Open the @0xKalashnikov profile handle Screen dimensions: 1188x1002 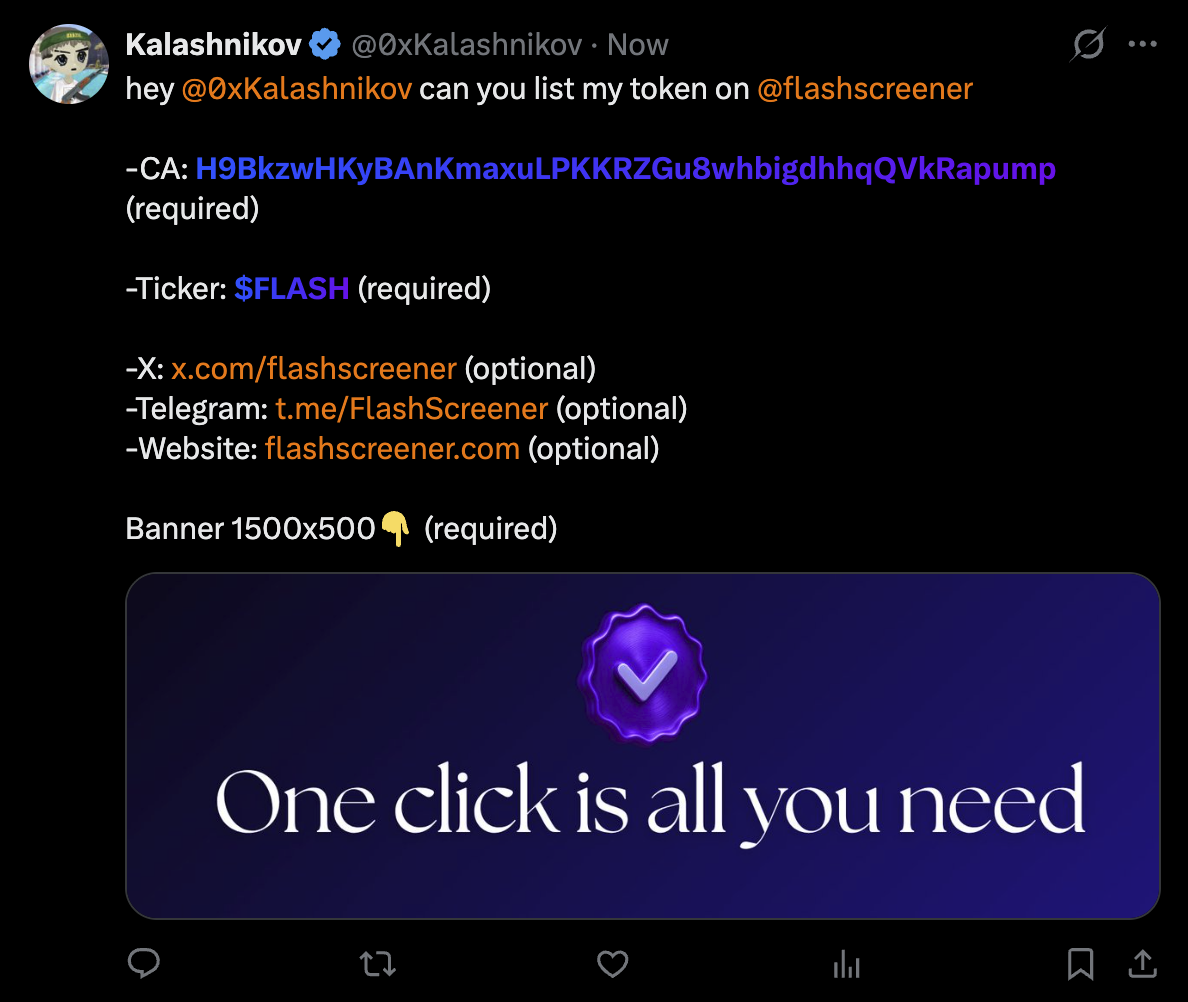[466, 44]
